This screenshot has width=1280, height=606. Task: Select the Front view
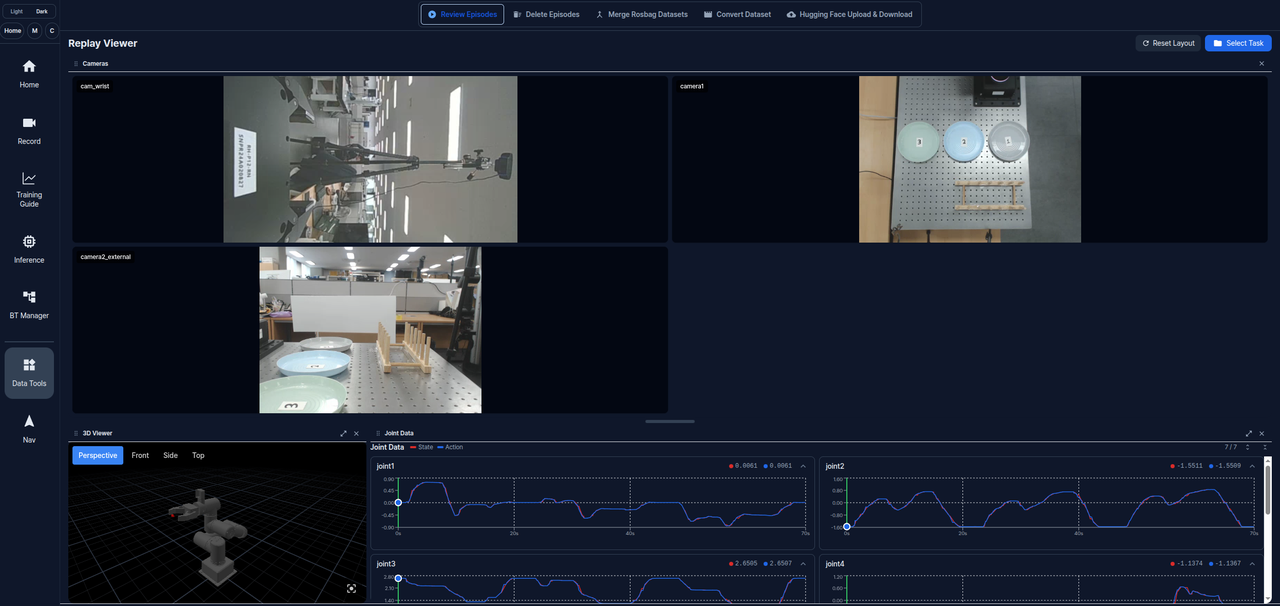pos(140,455)
